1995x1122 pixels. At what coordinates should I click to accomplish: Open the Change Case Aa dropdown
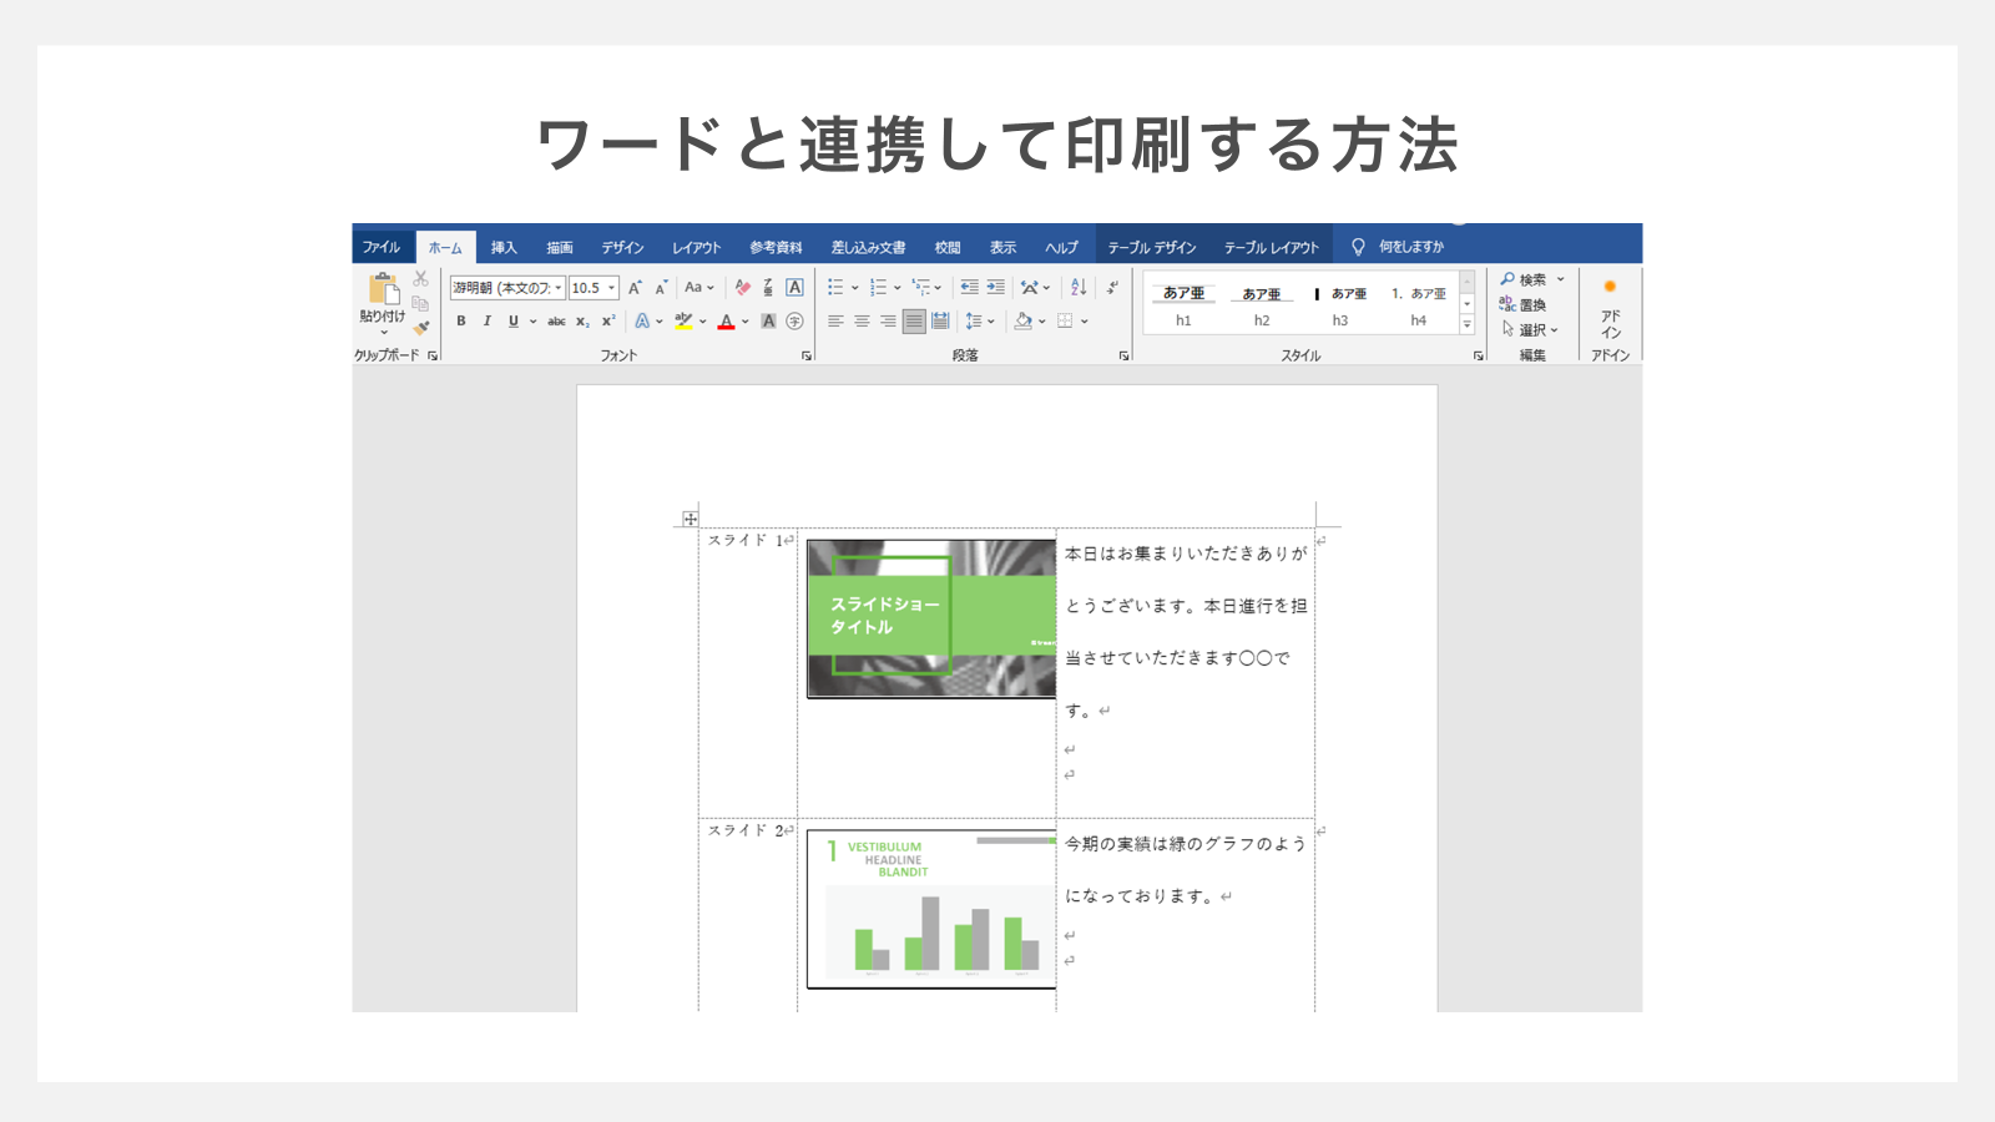tap(699, 288)
